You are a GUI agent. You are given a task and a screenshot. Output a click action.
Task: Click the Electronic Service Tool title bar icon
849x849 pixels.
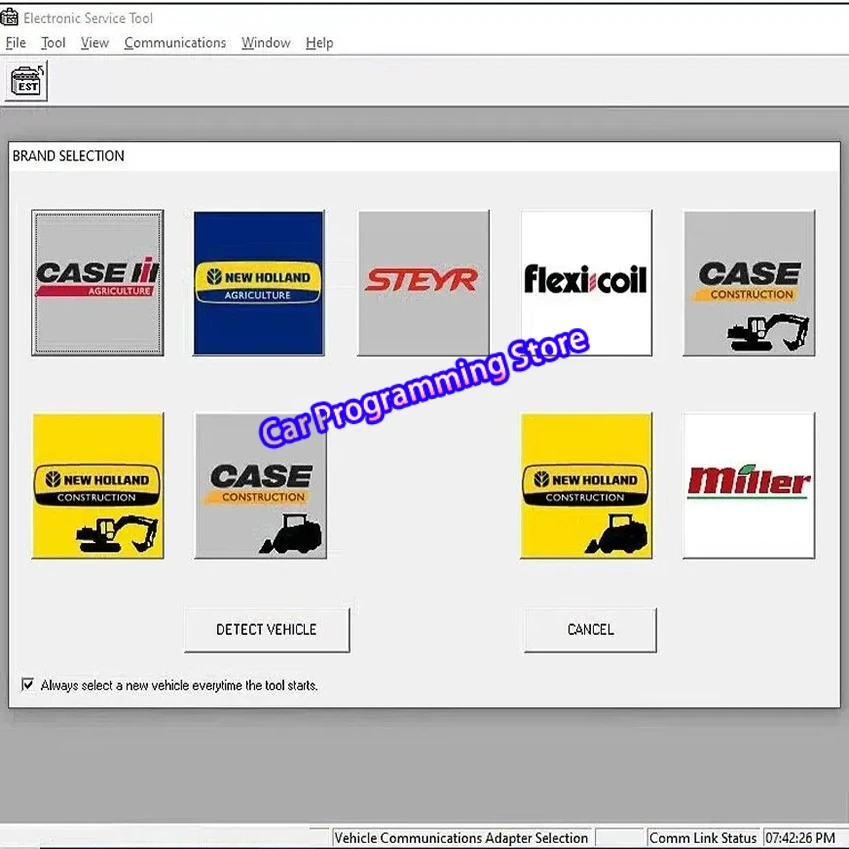(x=9, y=18)
